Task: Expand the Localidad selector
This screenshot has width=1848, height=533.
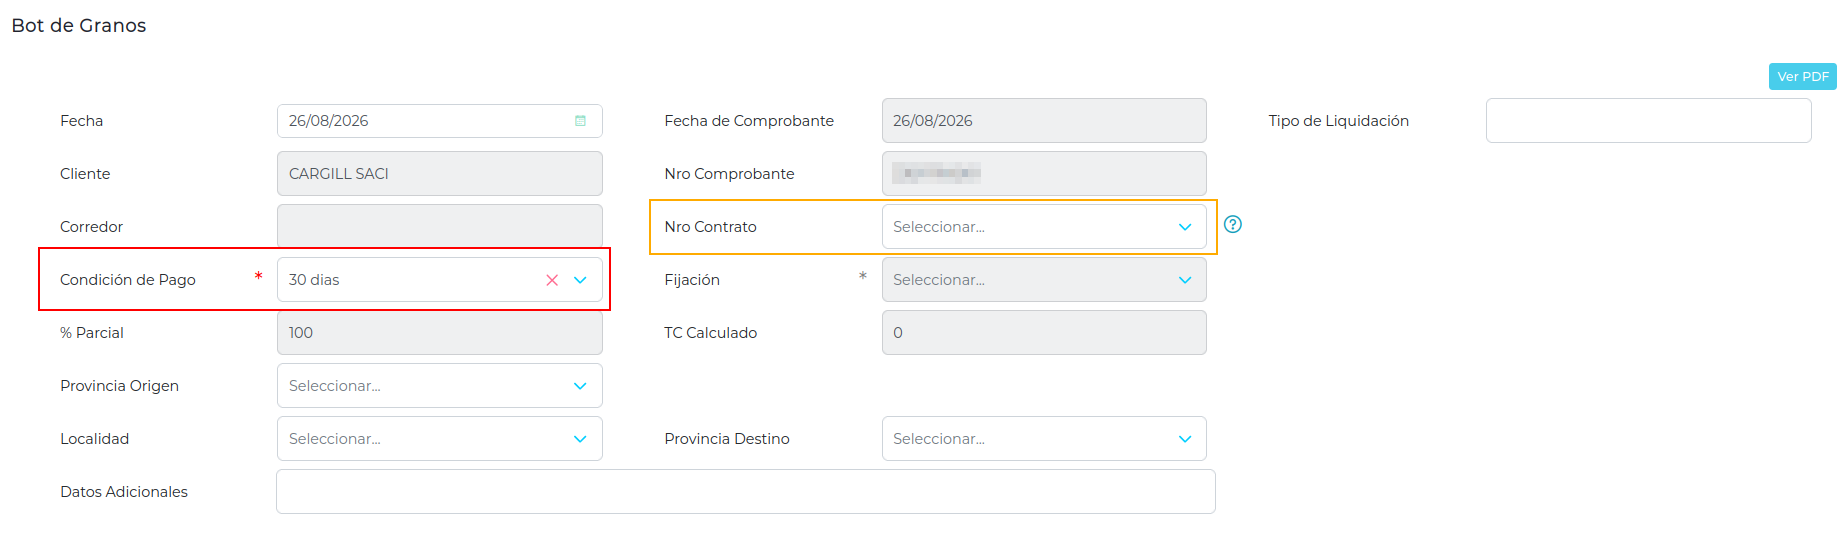Action: pos(440,439)
